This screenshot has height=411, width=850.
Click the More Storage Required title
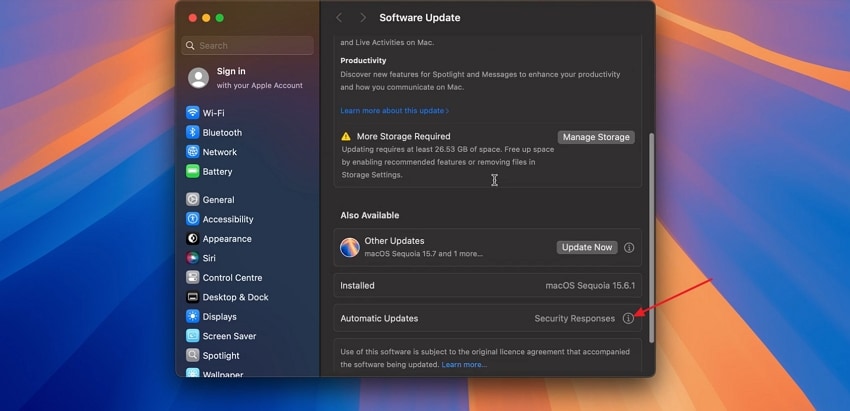403,137
